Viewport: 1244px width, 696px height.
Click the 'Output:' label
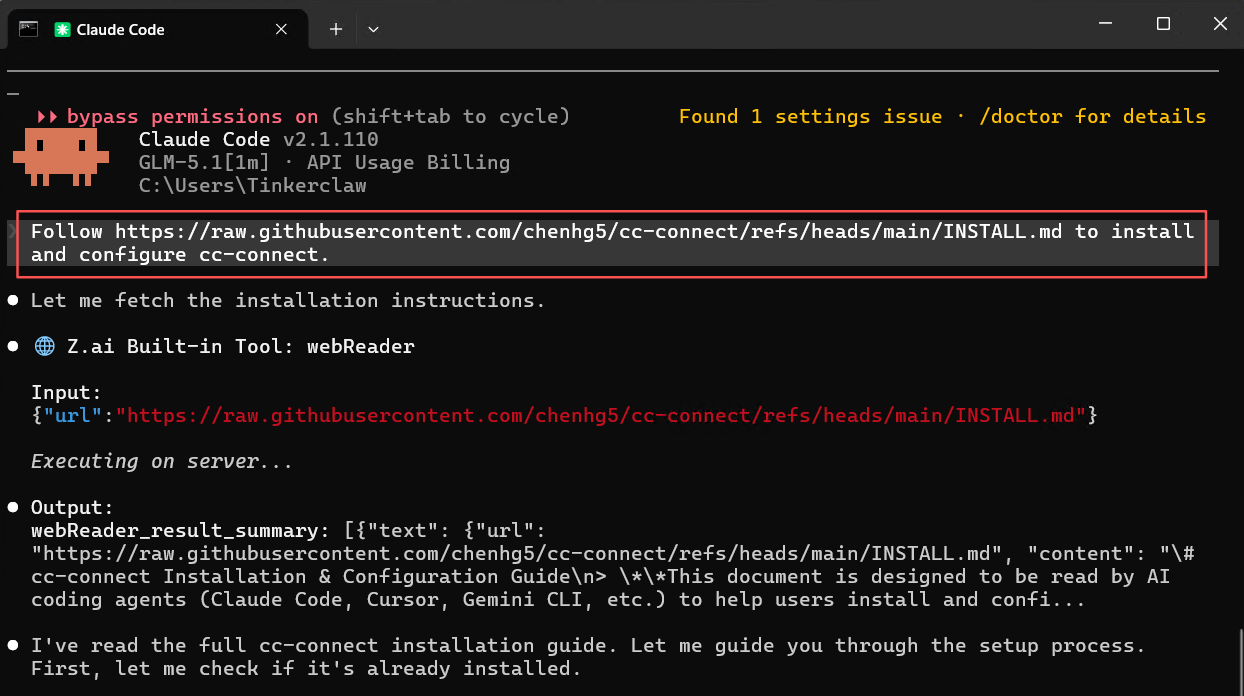point(73,507)
